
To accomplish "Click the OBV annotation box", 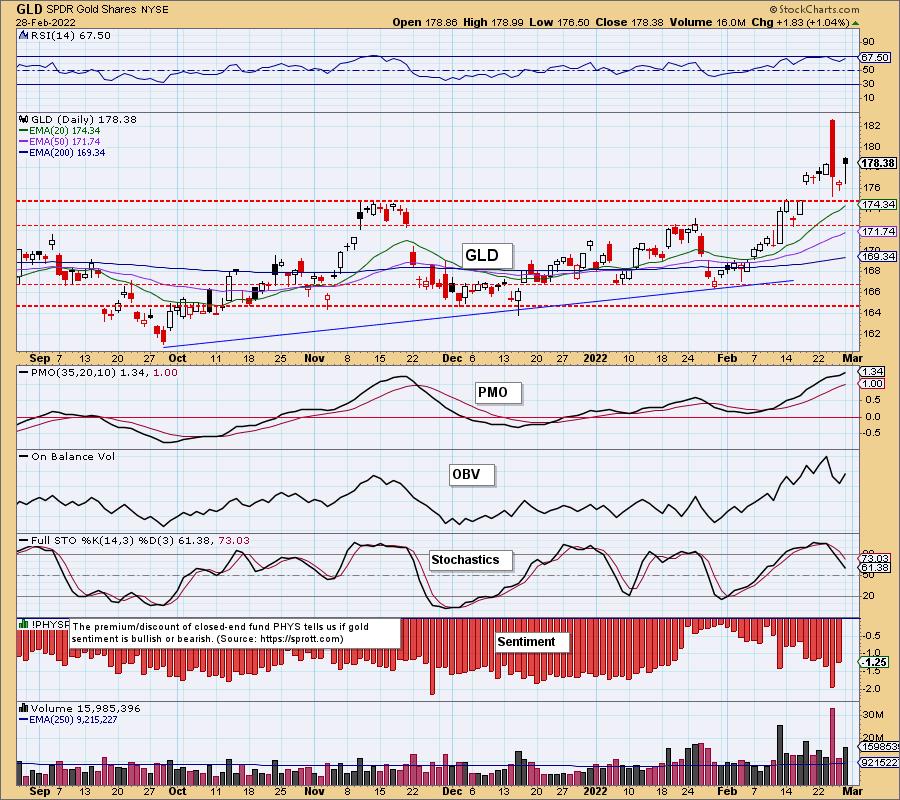I will 471,475.
